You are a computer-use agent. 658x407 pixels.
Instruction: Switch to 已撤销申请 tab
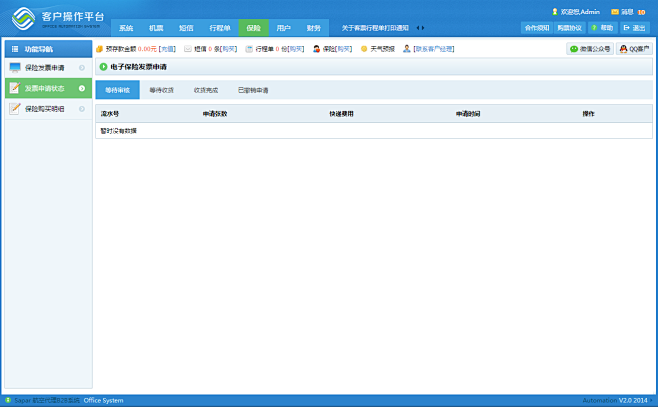[253, 90]
